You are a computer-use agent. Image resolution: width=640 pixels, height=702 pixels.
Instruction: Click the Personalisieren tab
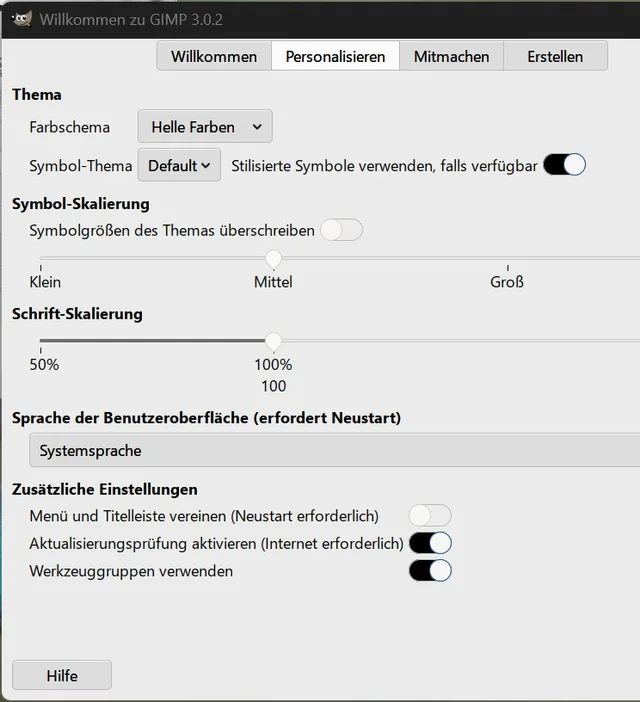coord(335,56)
